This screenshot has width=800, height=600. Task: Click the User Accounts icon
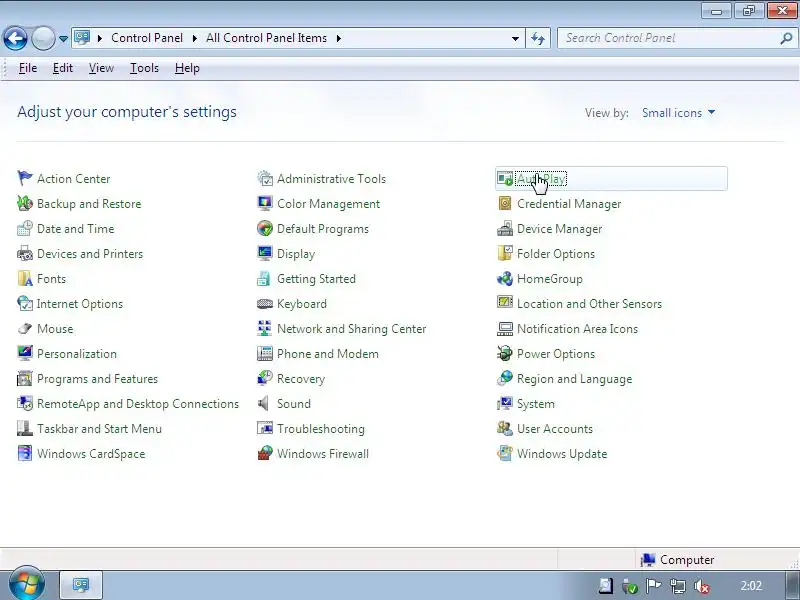click(x=505, y=428)
